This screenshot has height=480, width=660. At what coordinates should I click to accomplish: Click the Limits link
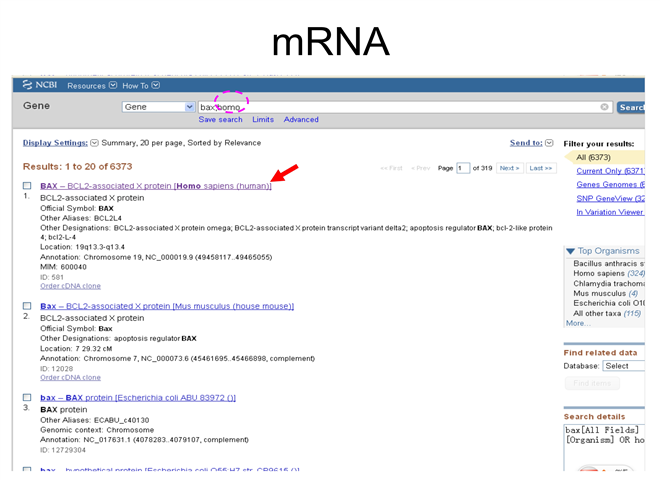[263, 120]
